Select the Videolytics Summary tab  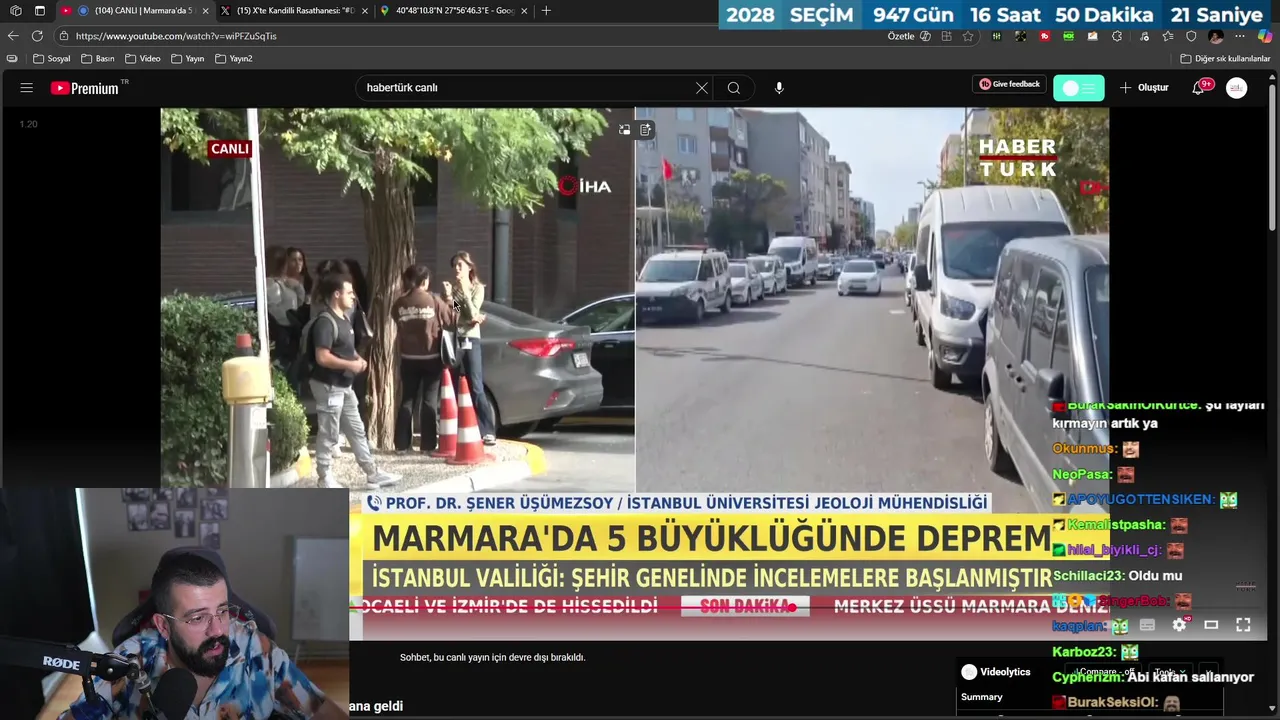coord(981,697)
